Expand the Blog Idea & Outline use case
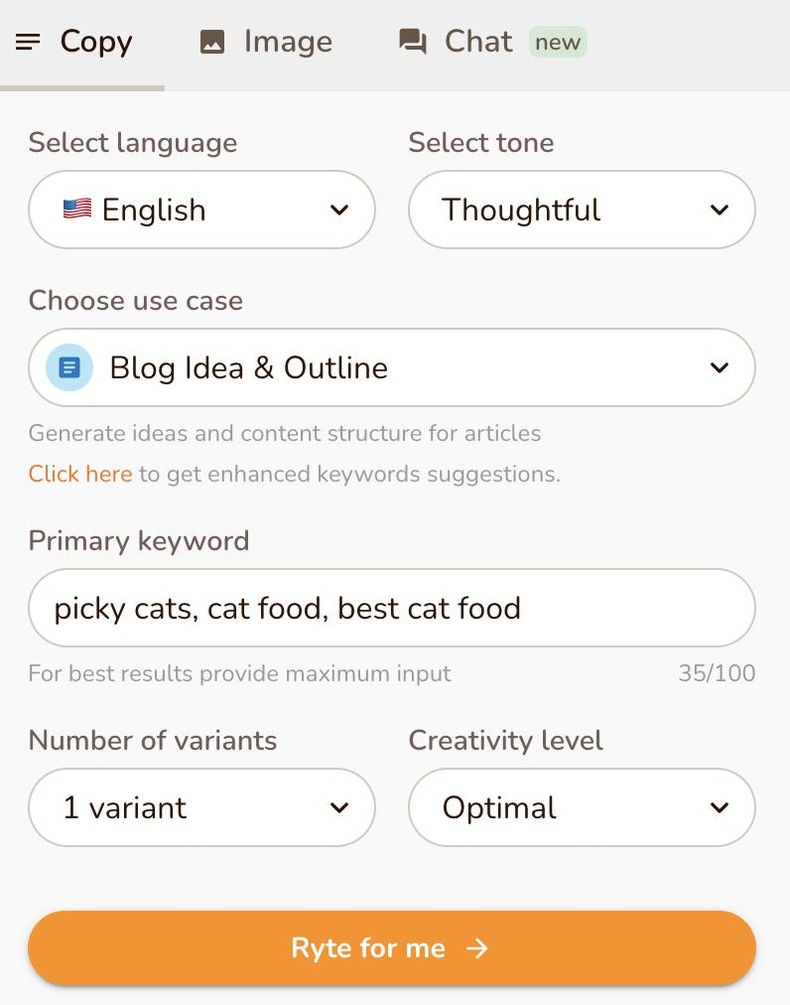Image resolution: width=790 pixels, height=1005 pixels. point(391,368)
